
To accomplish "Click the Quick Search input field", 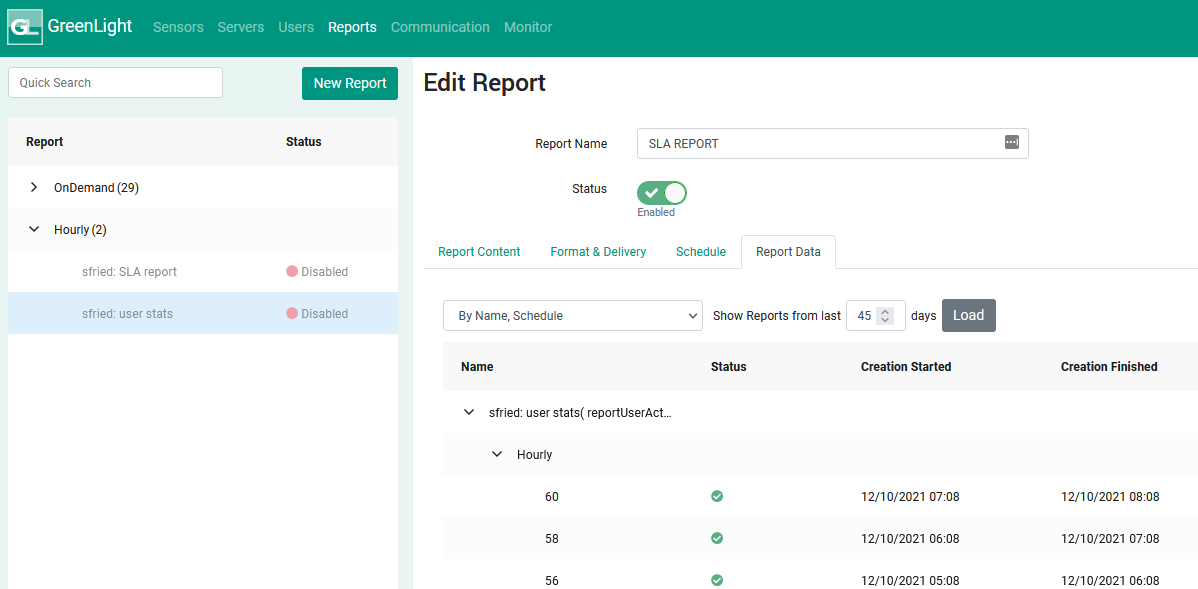I will [x=115, y=83].
